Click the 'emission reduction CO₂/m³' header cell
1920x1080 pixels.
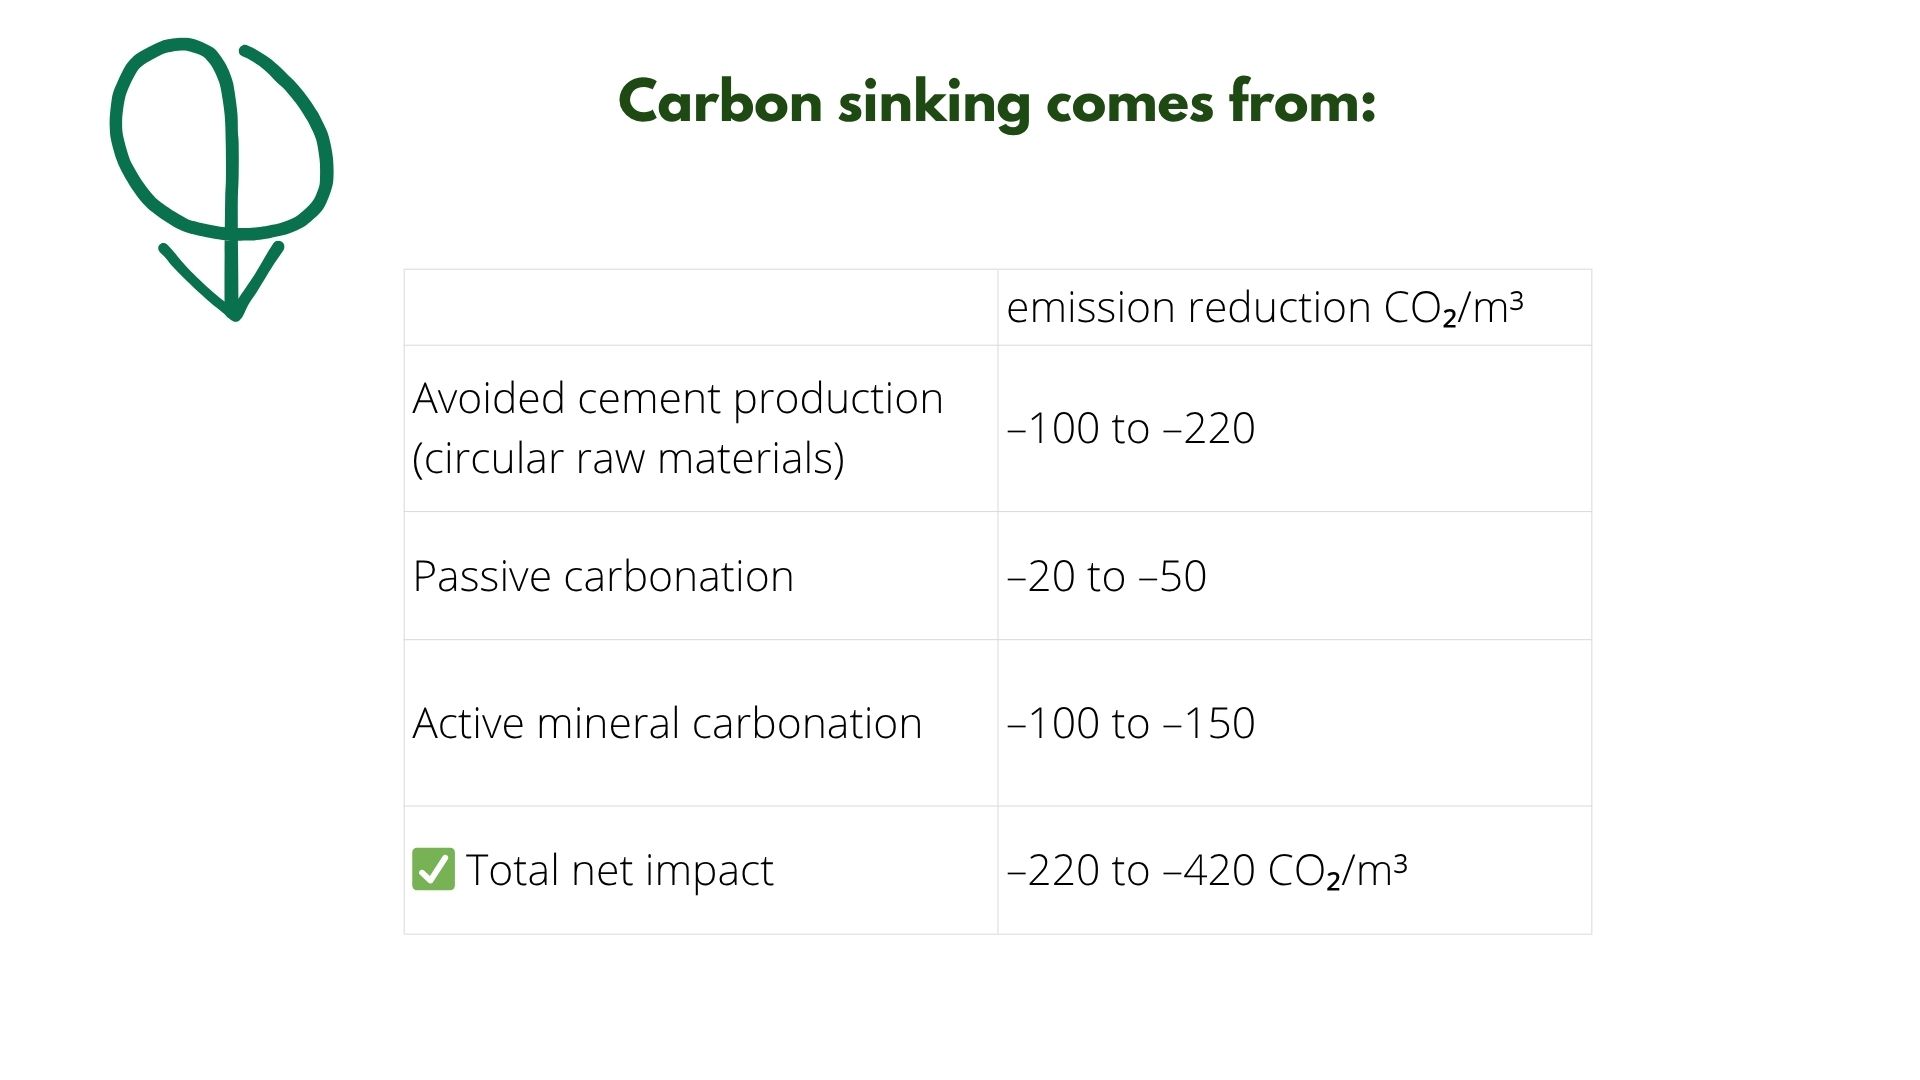(1294, 307)
